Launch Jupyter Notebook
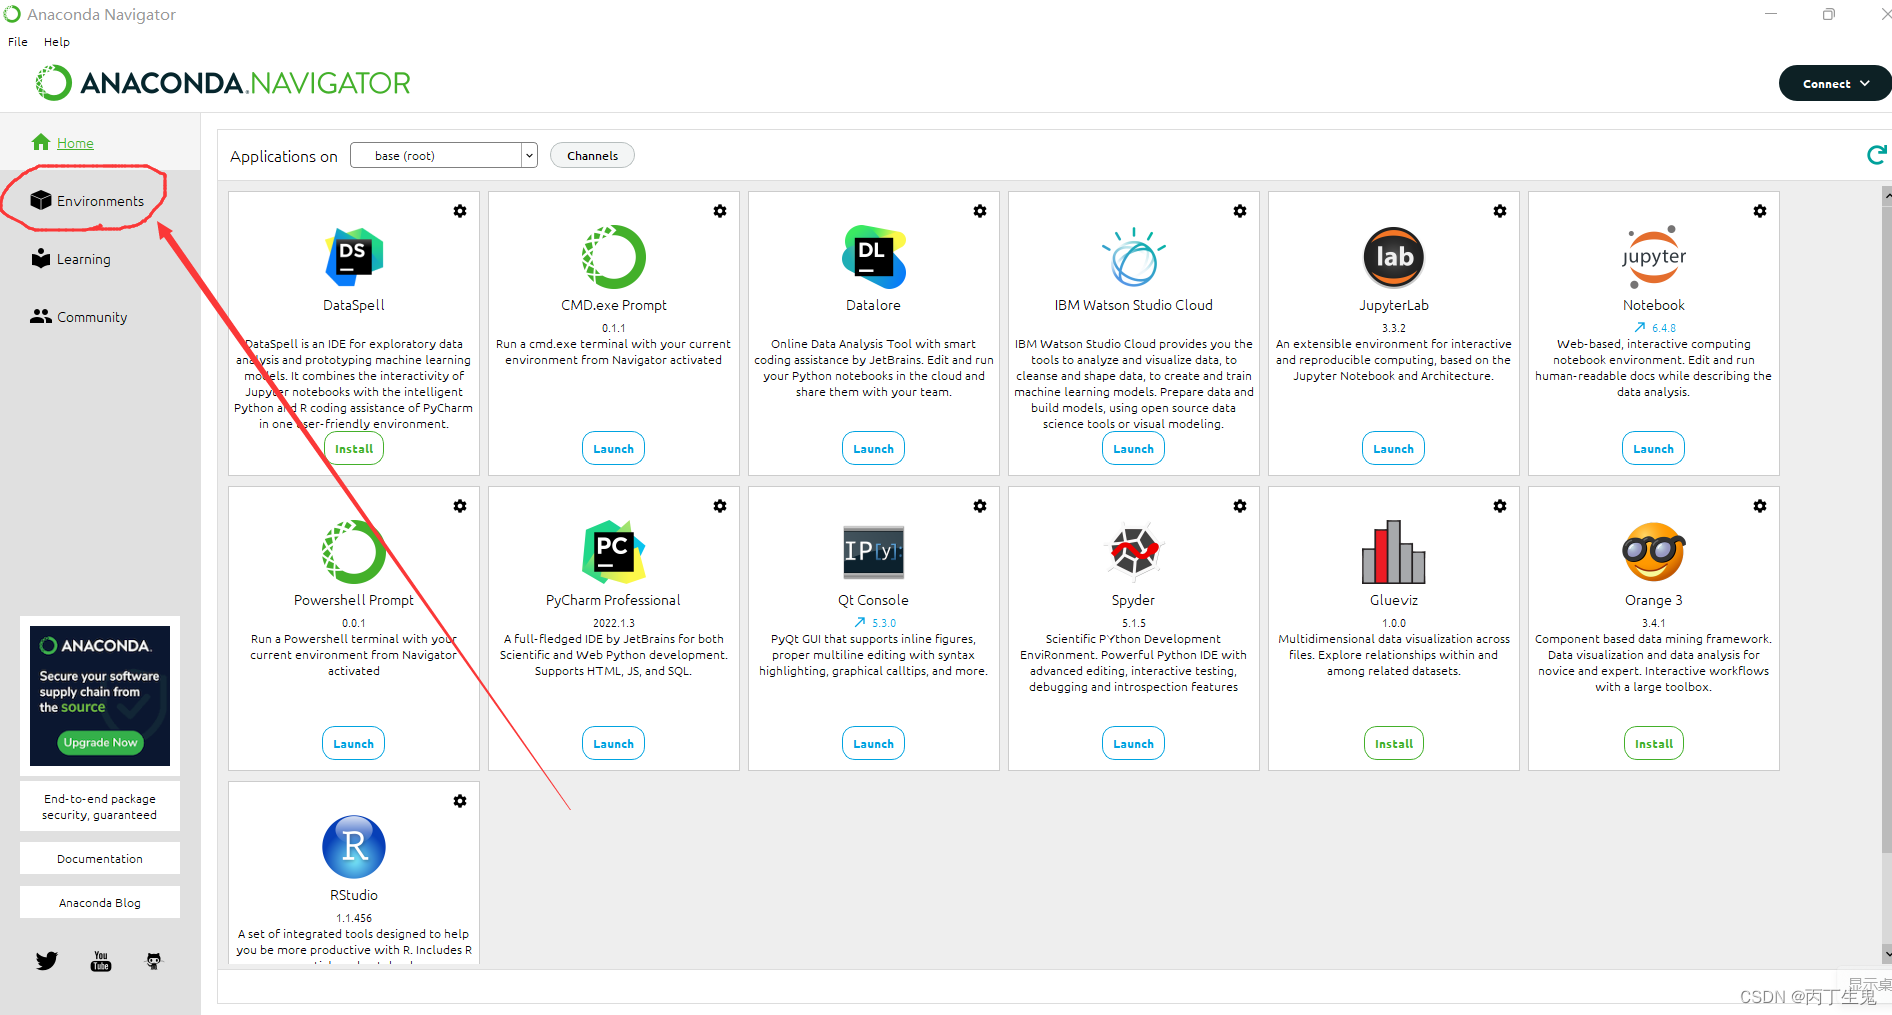The image size is (1892, 1015). tap(1654, 449)
